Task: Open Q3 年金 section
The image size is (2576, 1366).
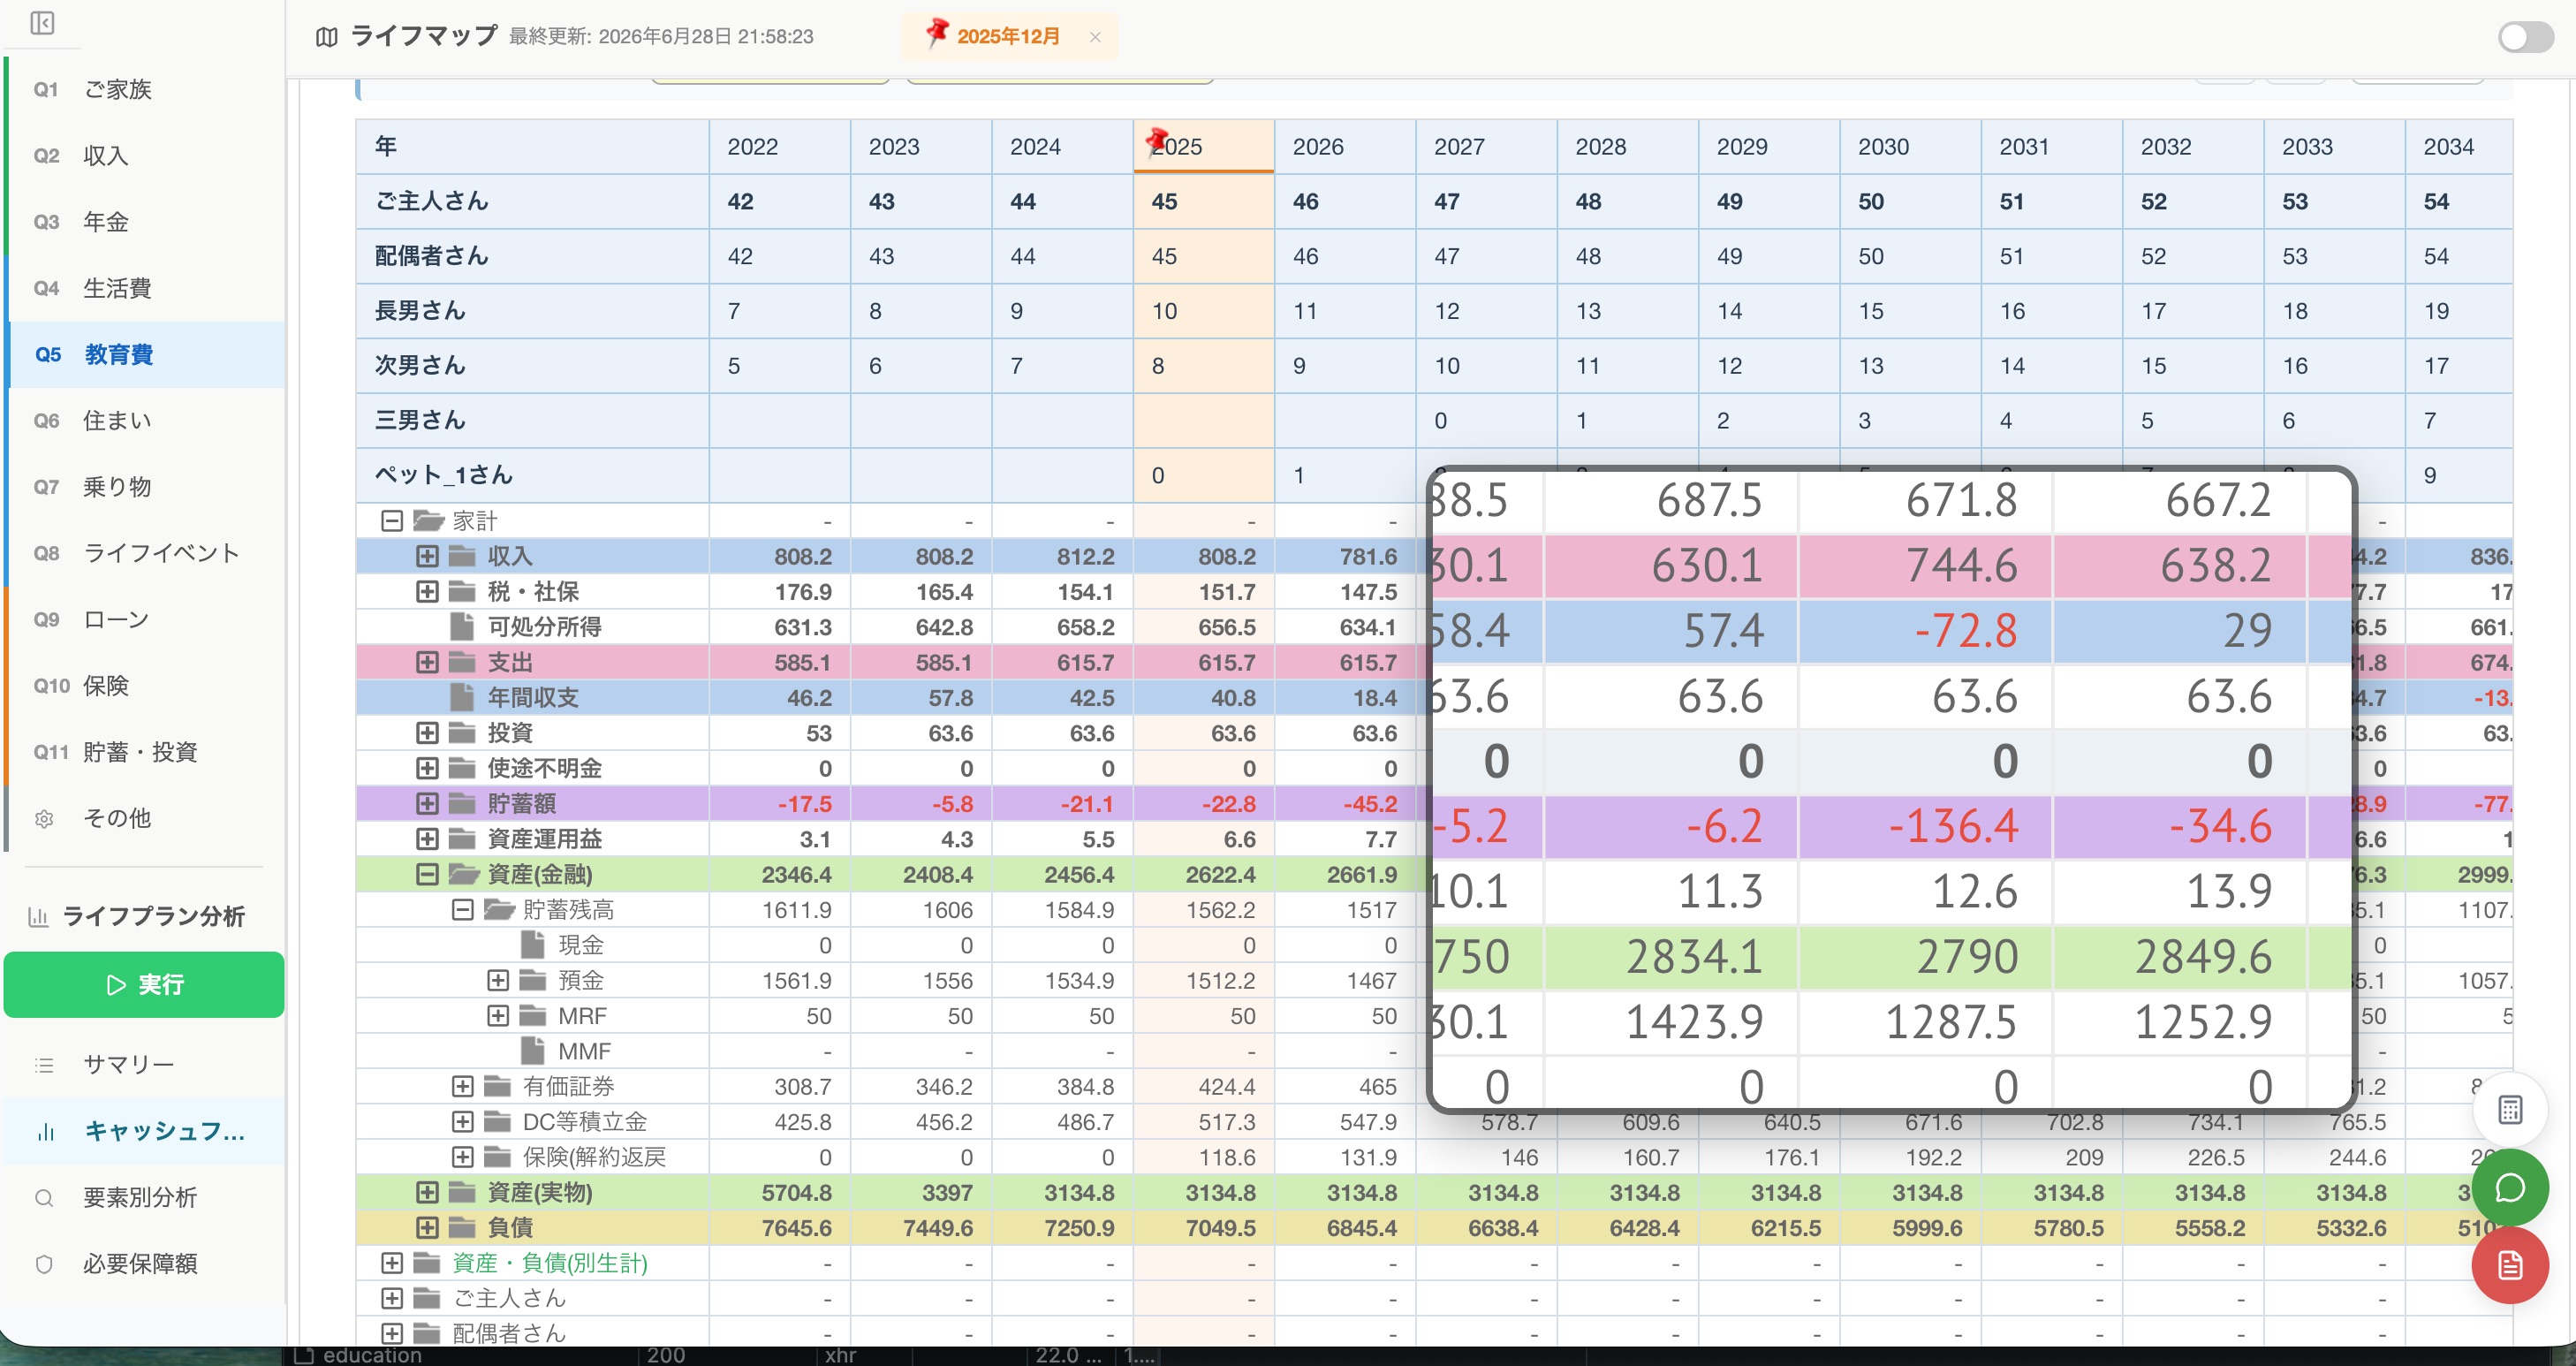Action: 145,221
